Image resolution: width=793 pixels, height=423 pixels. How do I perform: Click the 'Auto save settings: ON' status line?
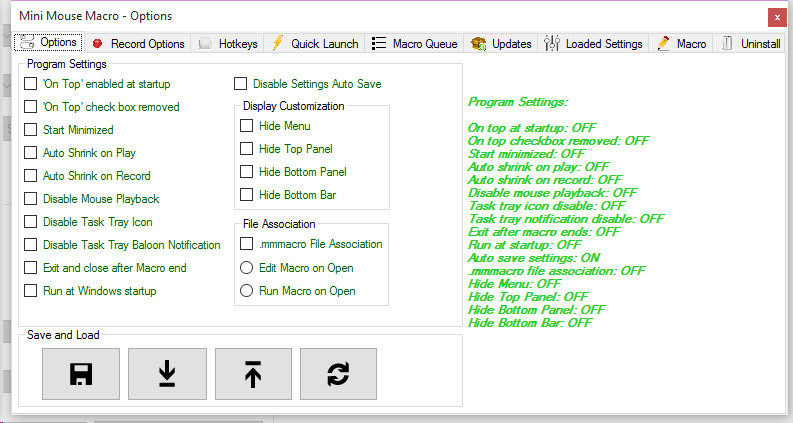[x=534, y=258]
